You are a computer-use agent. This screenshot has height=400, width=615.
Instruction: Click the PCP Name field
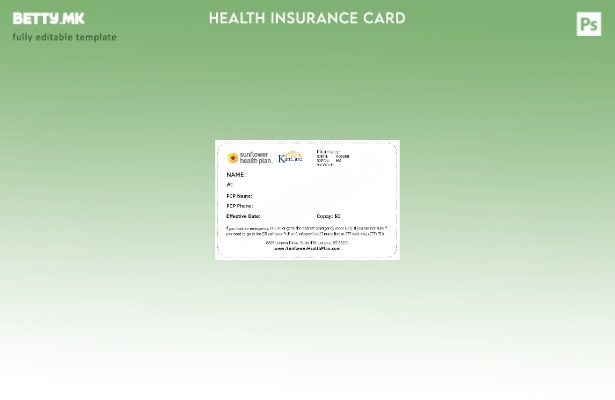239,196
